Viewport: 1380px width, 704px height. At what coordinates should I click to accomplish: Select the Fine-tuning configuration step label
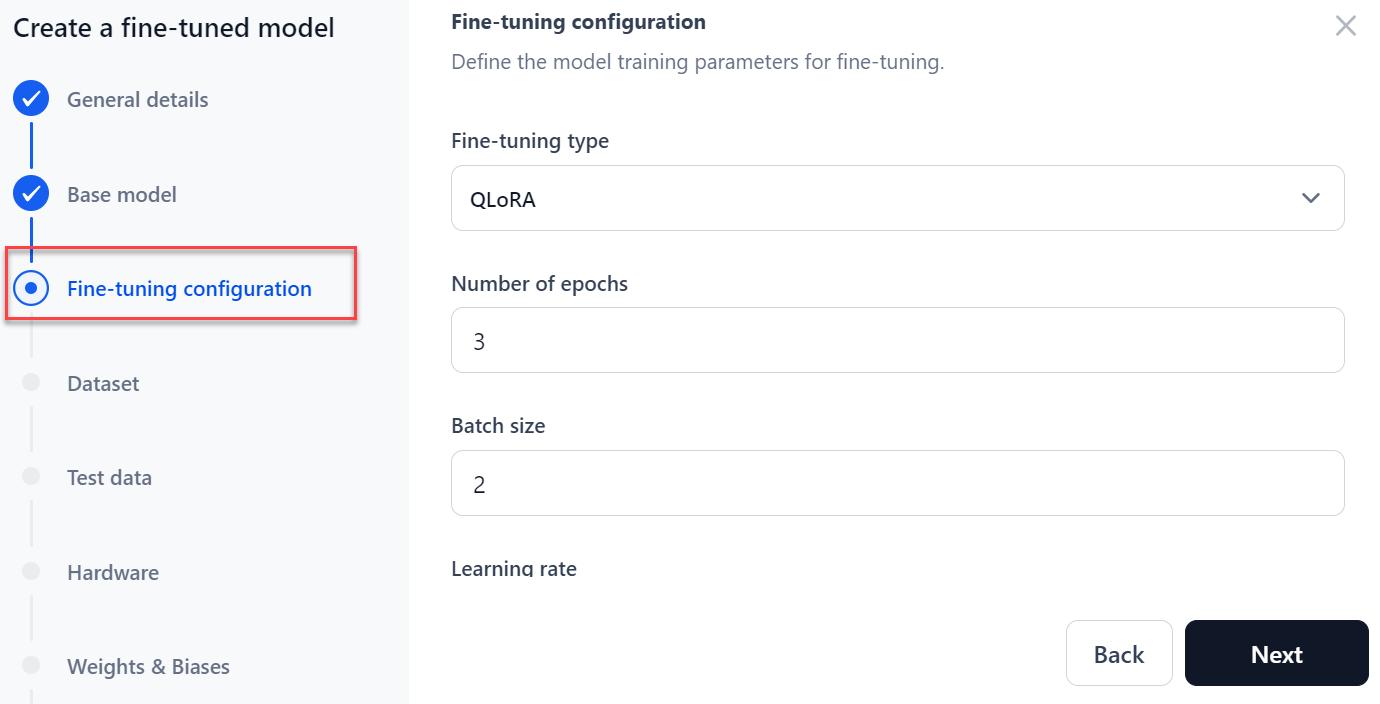pos(189,289)
